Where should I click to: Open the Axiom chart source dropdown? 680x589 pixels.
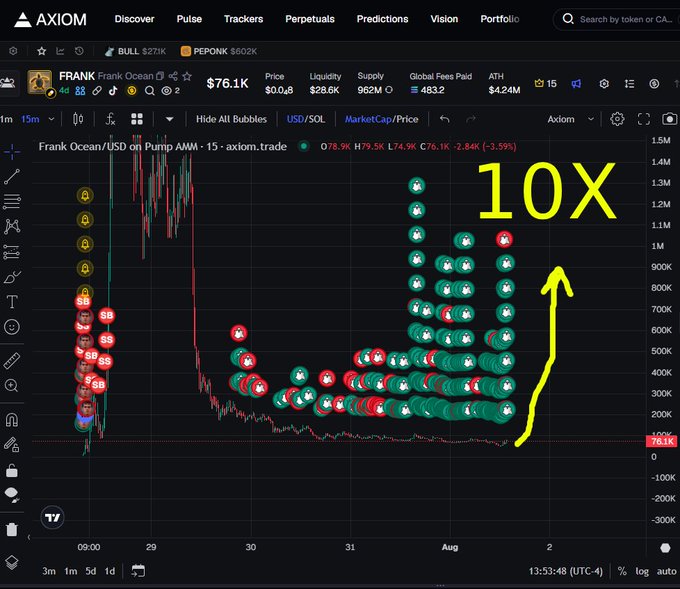570,119
